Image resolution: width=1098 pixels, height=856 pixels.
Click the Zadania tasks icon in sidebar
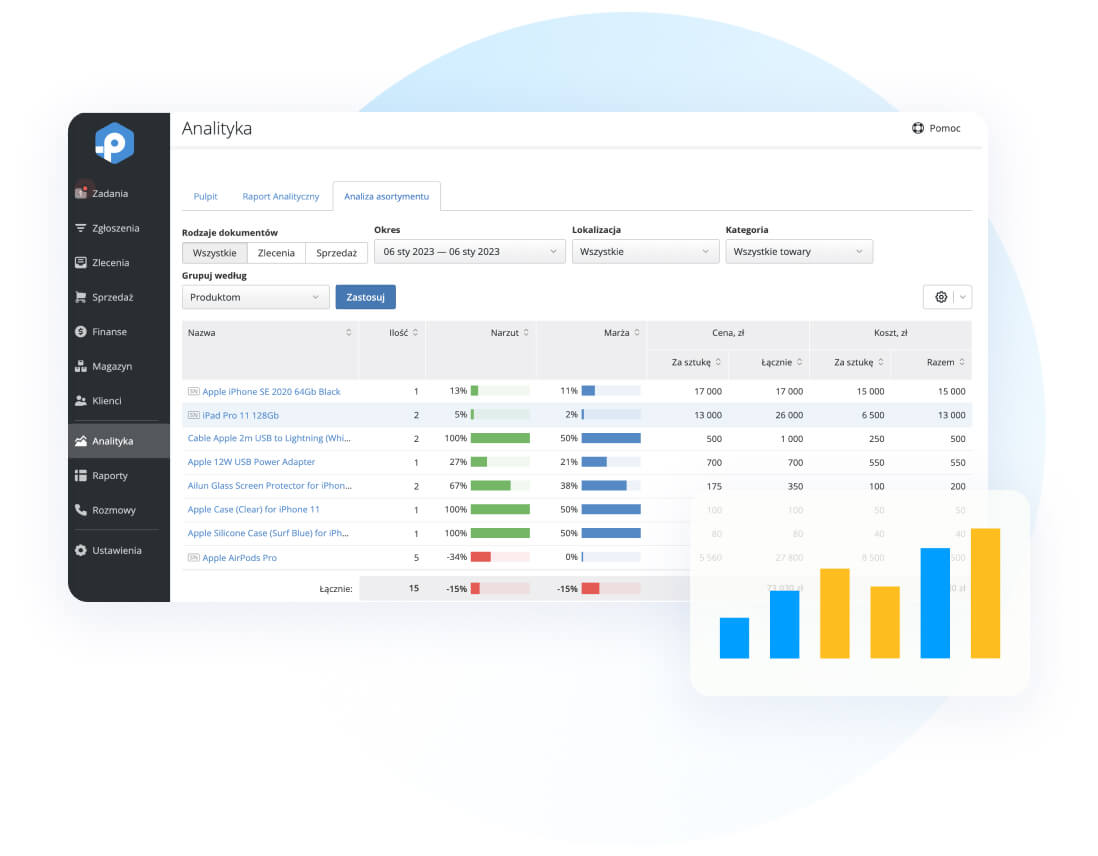tap(81, 193)
